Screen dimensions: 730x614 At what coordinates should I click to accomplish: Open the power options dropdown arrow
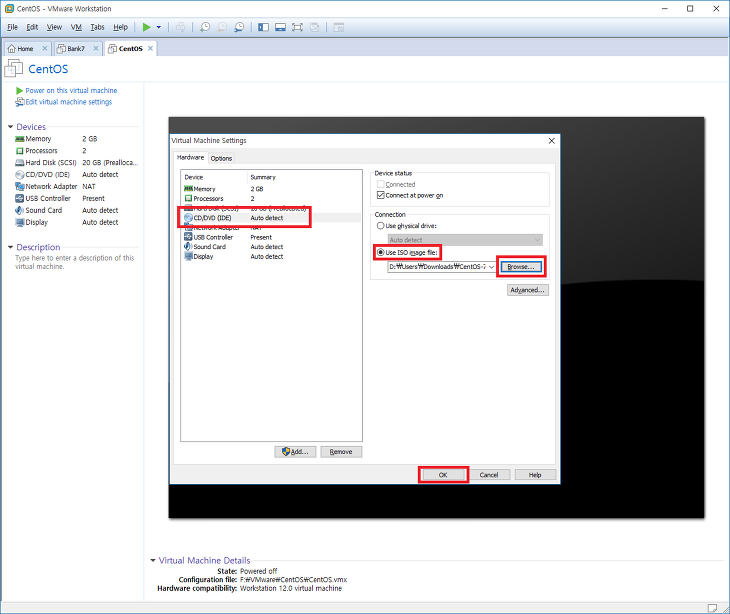(159, 27)
